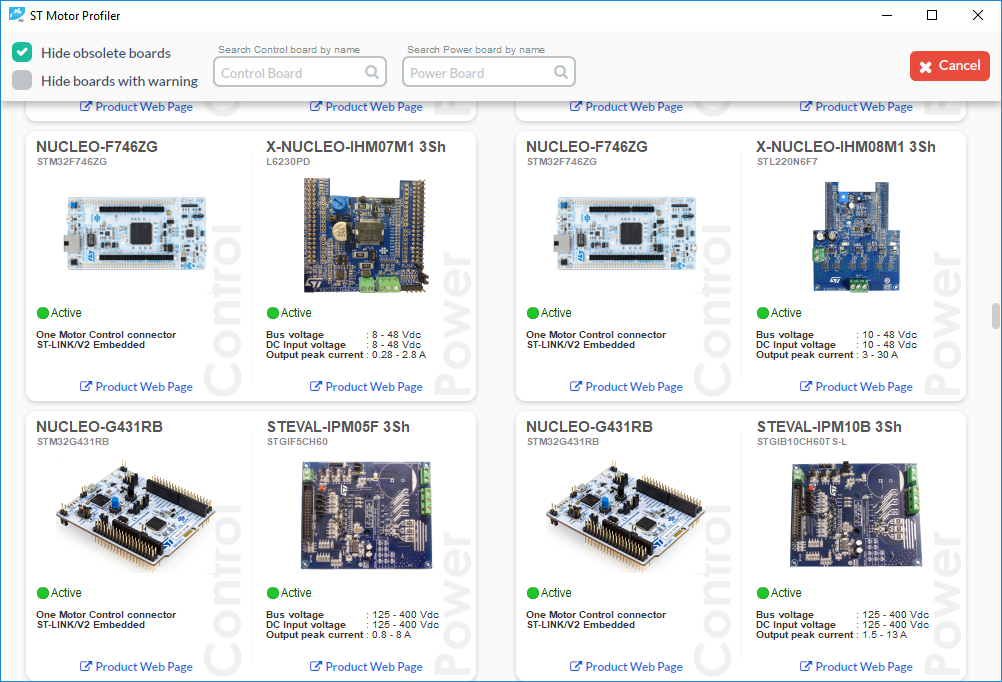Image resolution: width=1002 pixels, height=682 pixels.
Task: Click inside the Power Board search box
Action: [480, 72]
